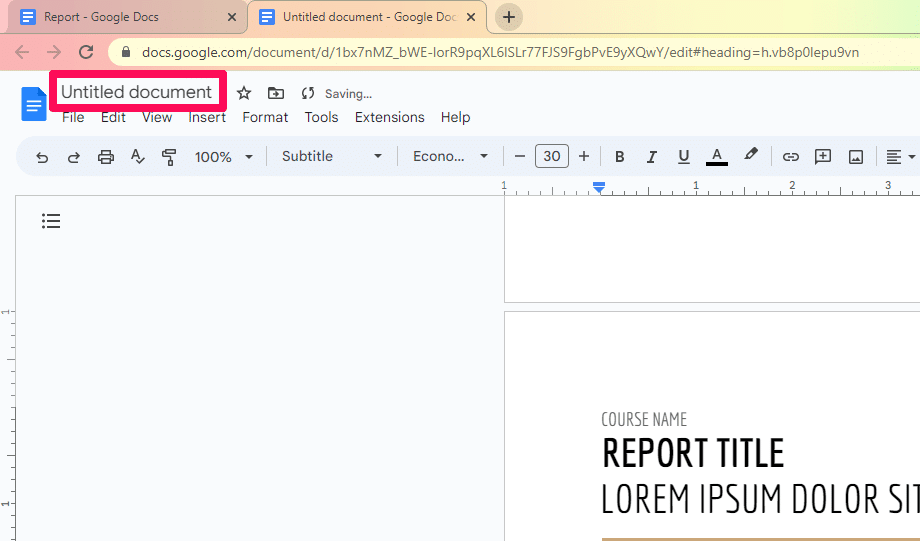
Task: Show the document outline icon
Action: tap(51, 221)
